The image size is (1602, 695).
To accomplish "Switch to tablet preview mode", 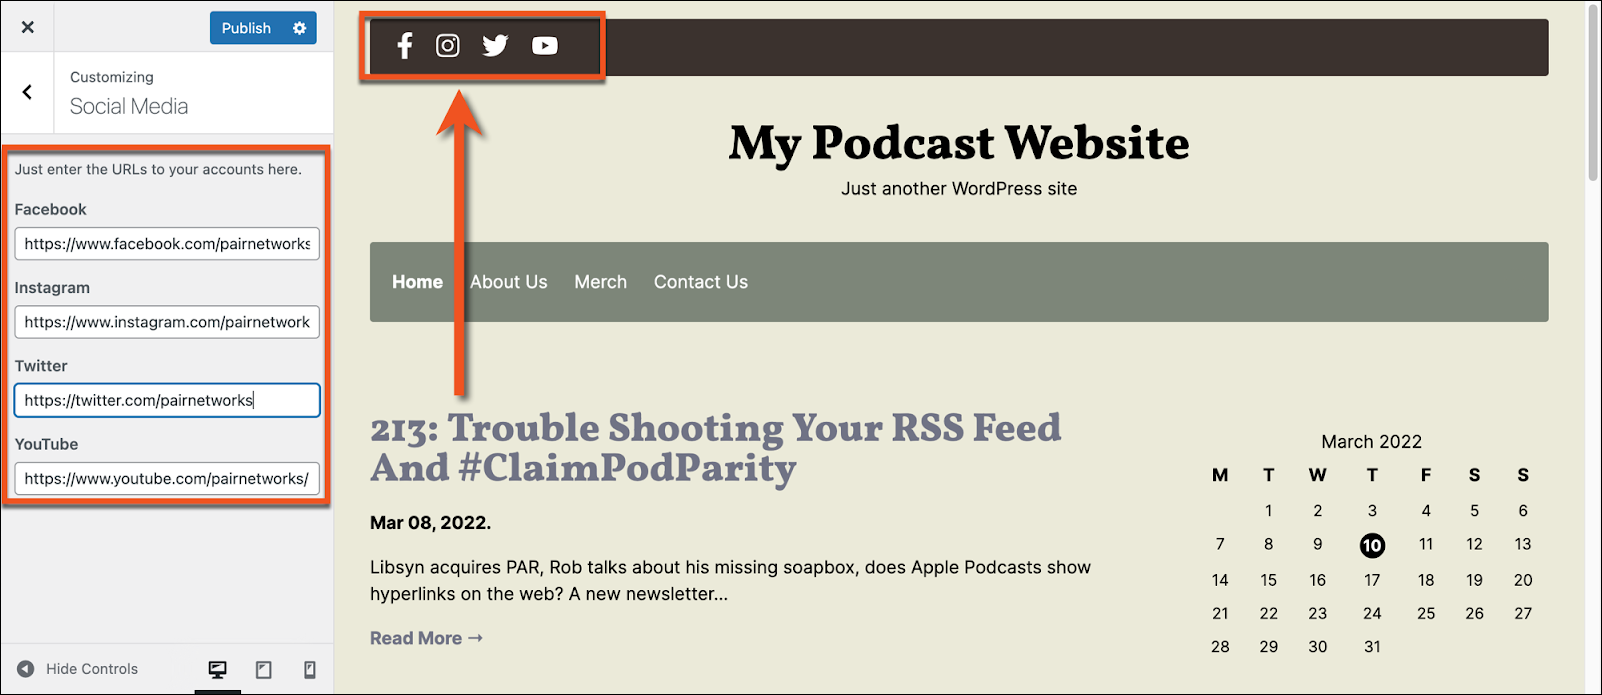I will tap(264, 670).
